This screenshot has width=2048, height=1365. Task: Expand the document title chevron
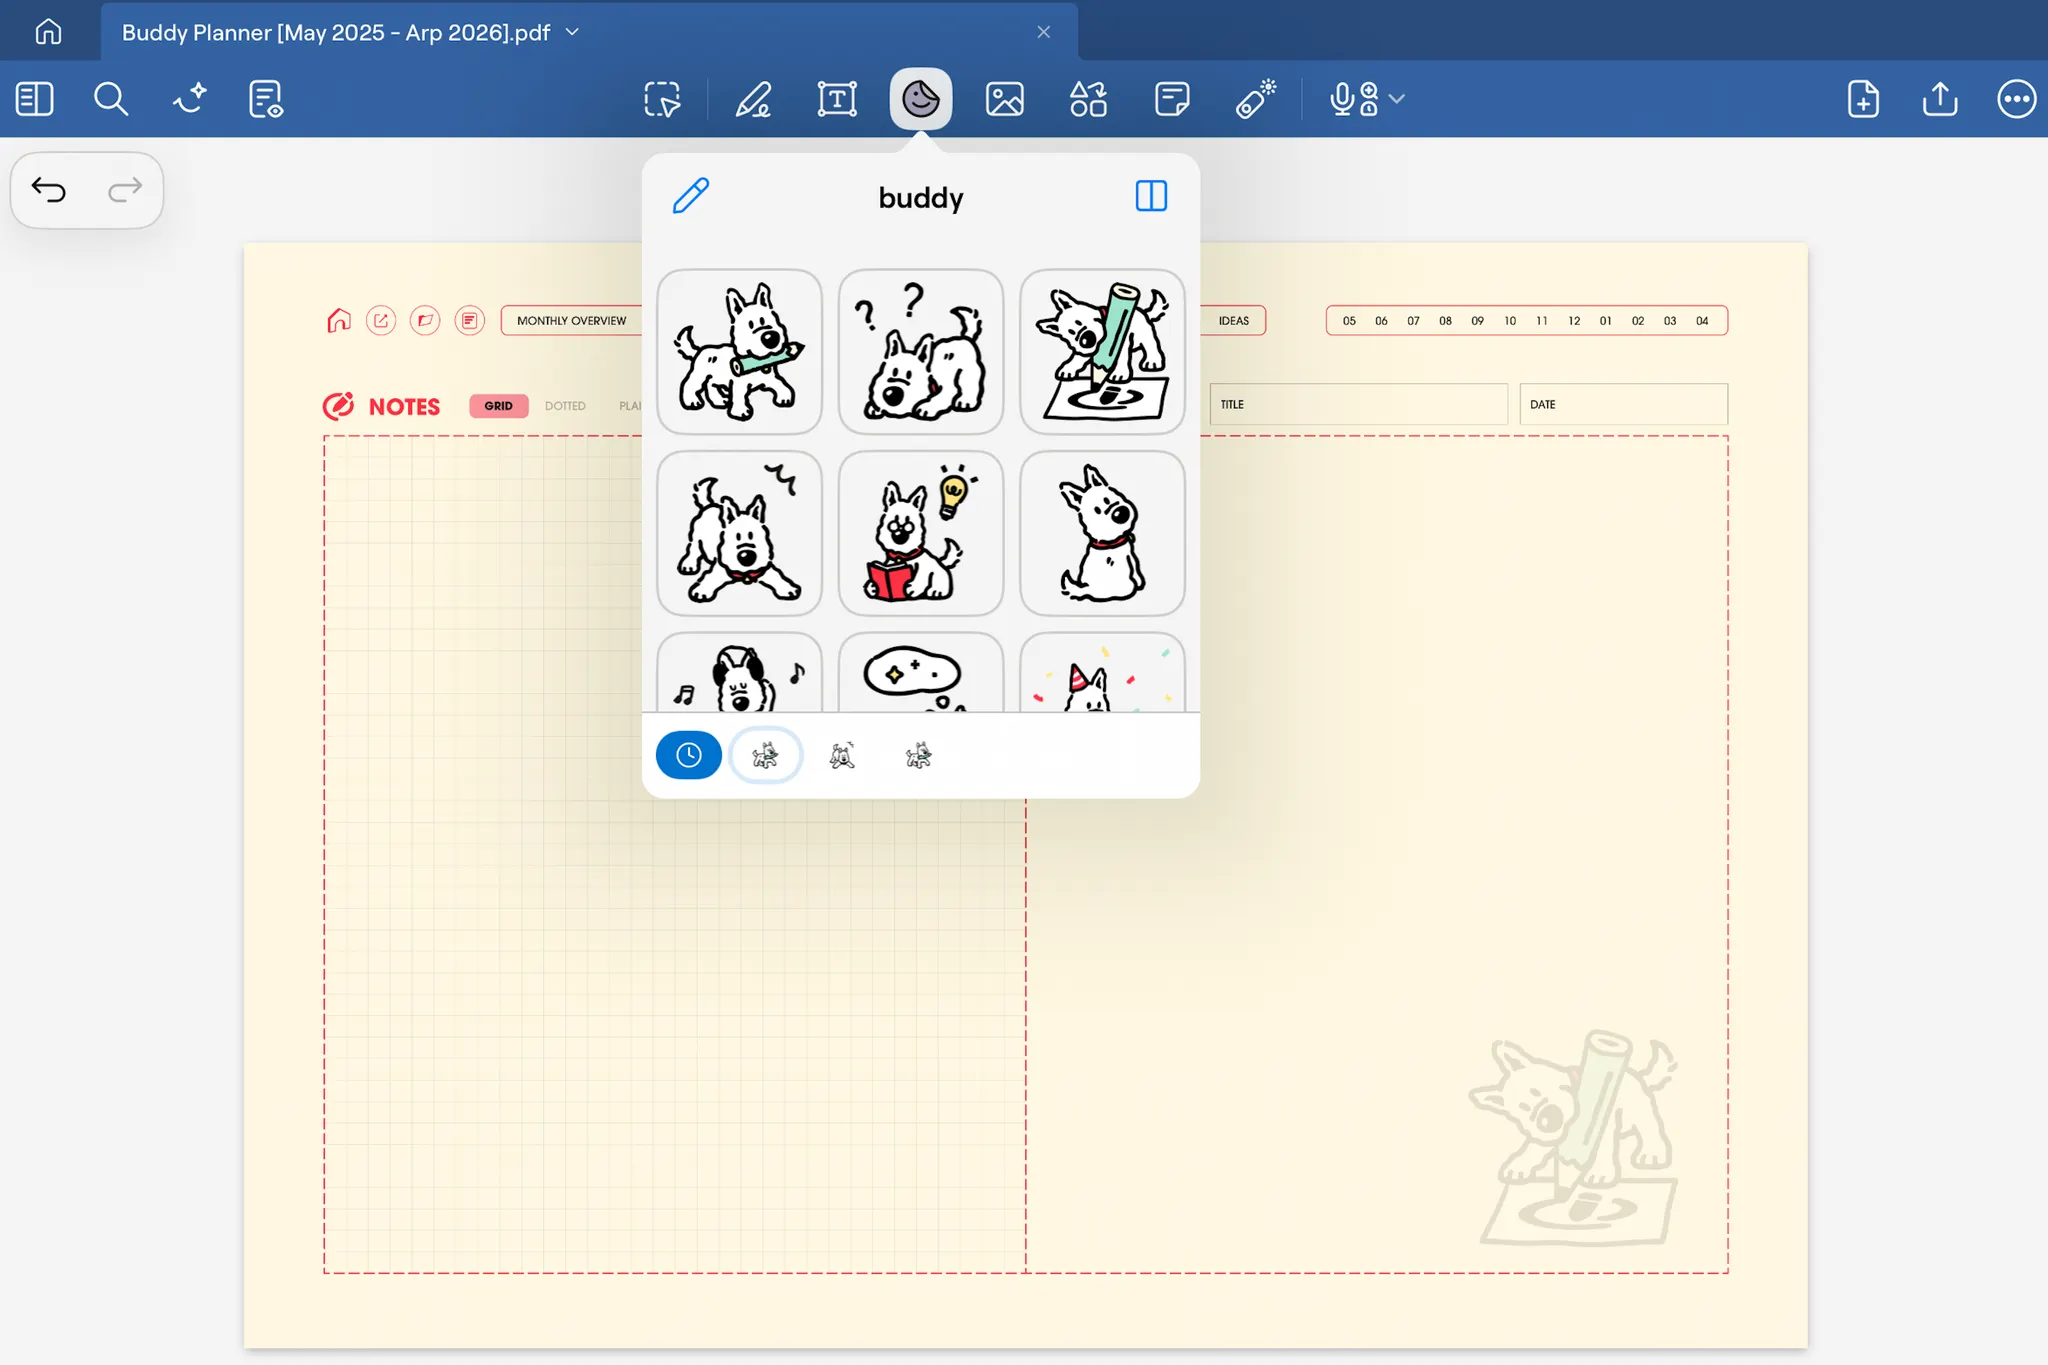[572, 32]
